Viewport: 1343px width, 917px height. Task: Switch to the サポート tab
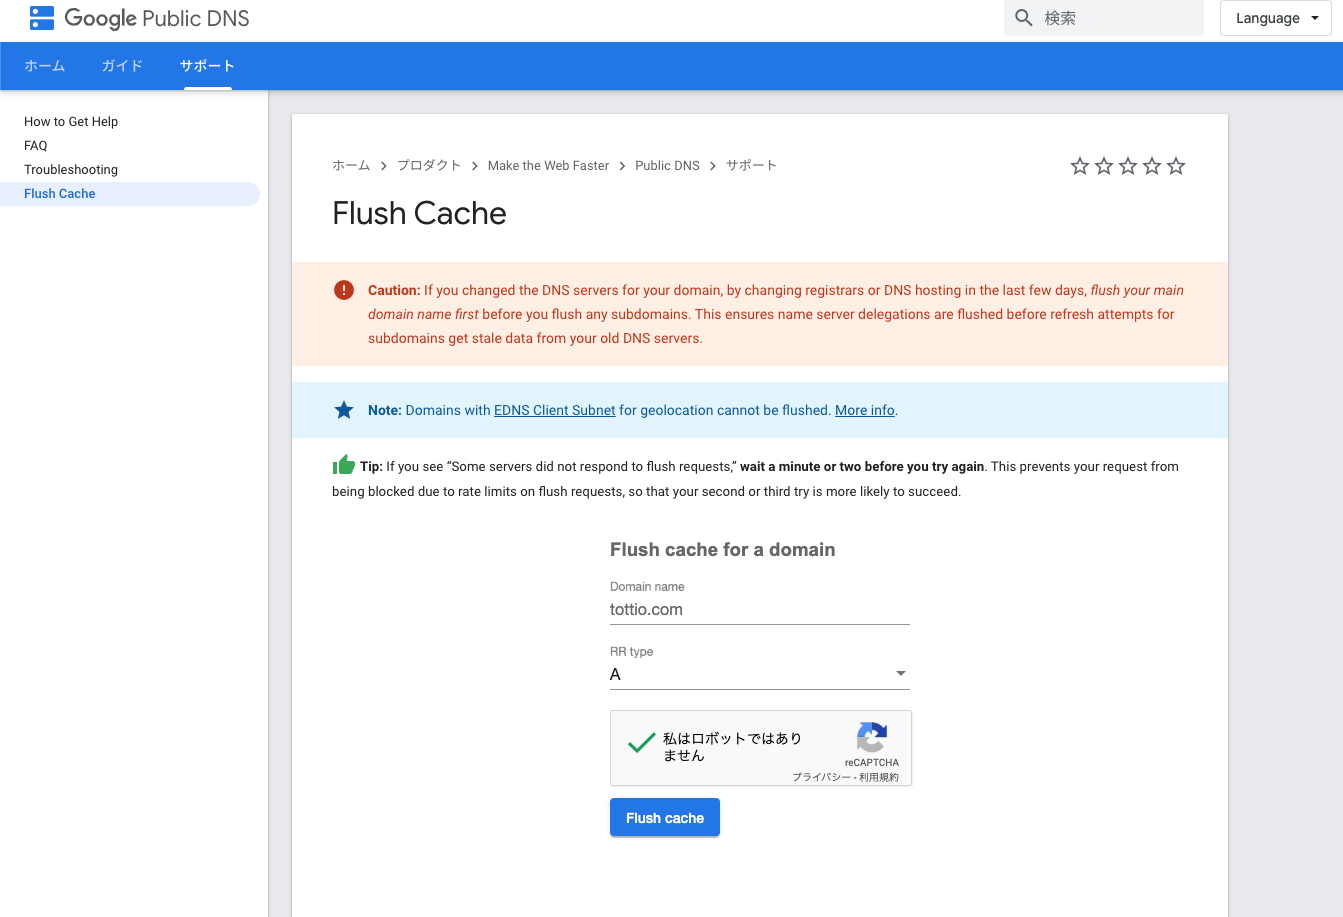pos(207,66)
